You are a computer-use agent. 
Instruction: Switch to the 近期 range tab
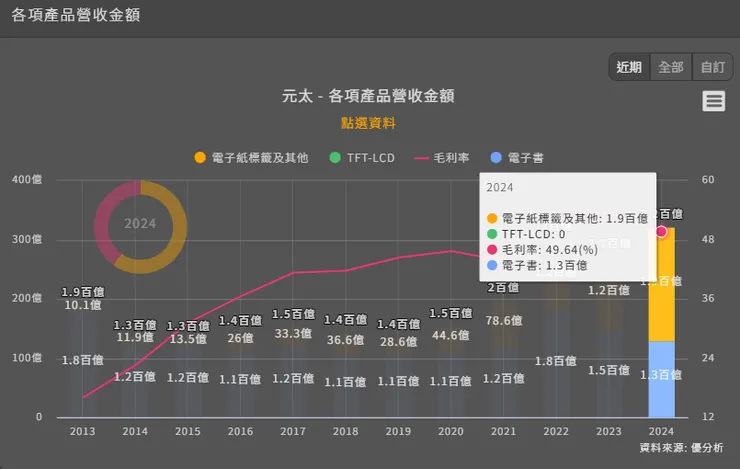tap(629, 67)
